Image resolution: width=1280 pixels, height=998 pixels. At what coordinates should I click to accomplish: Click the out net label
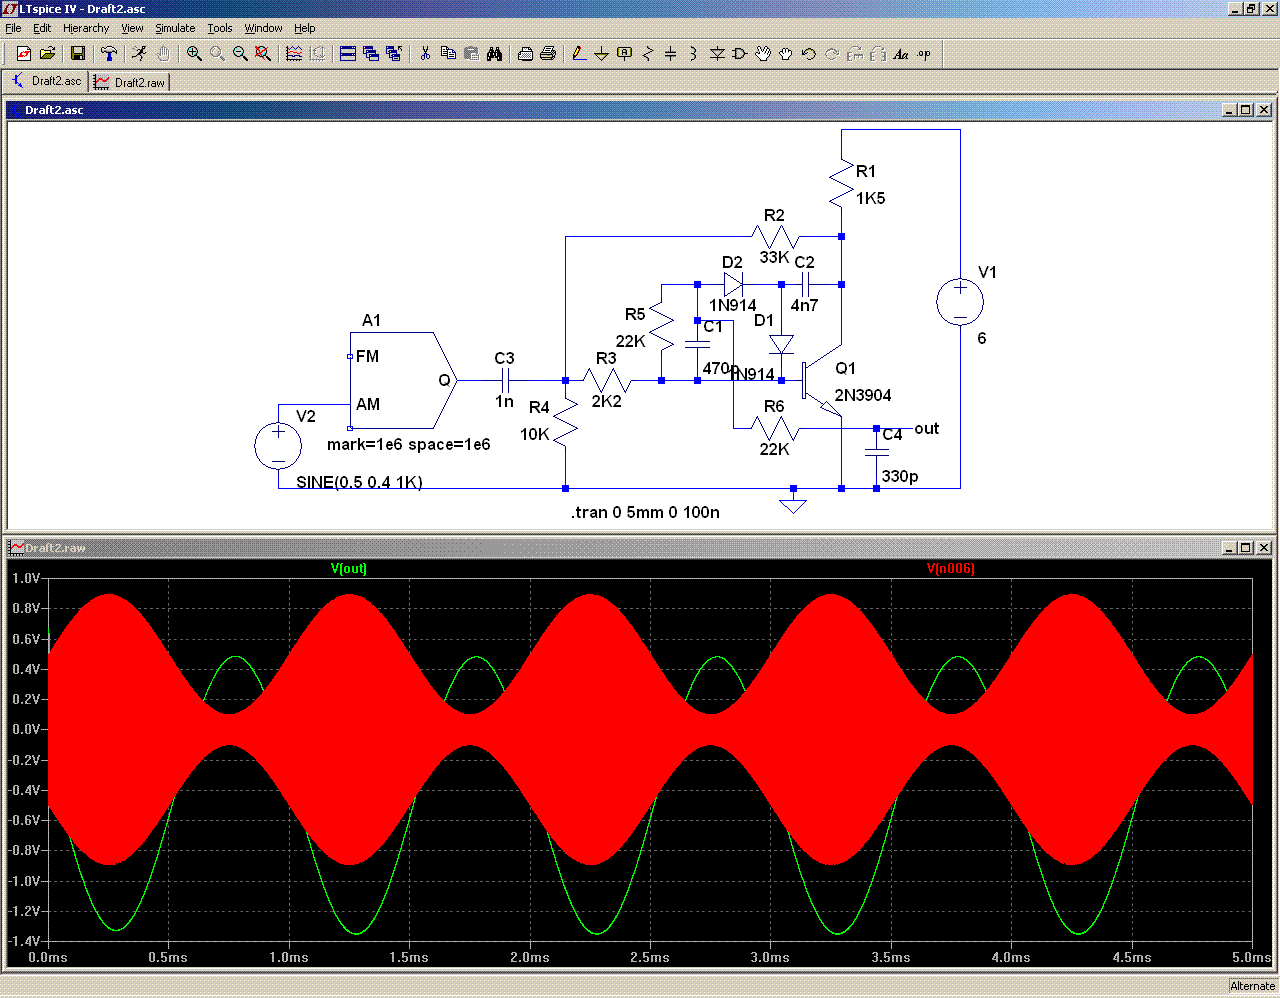[x=927, y=429]
